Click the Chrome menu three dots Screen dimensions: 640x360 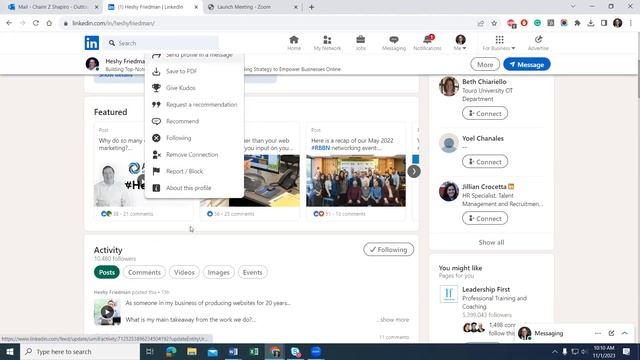click(x=631, y=23)
